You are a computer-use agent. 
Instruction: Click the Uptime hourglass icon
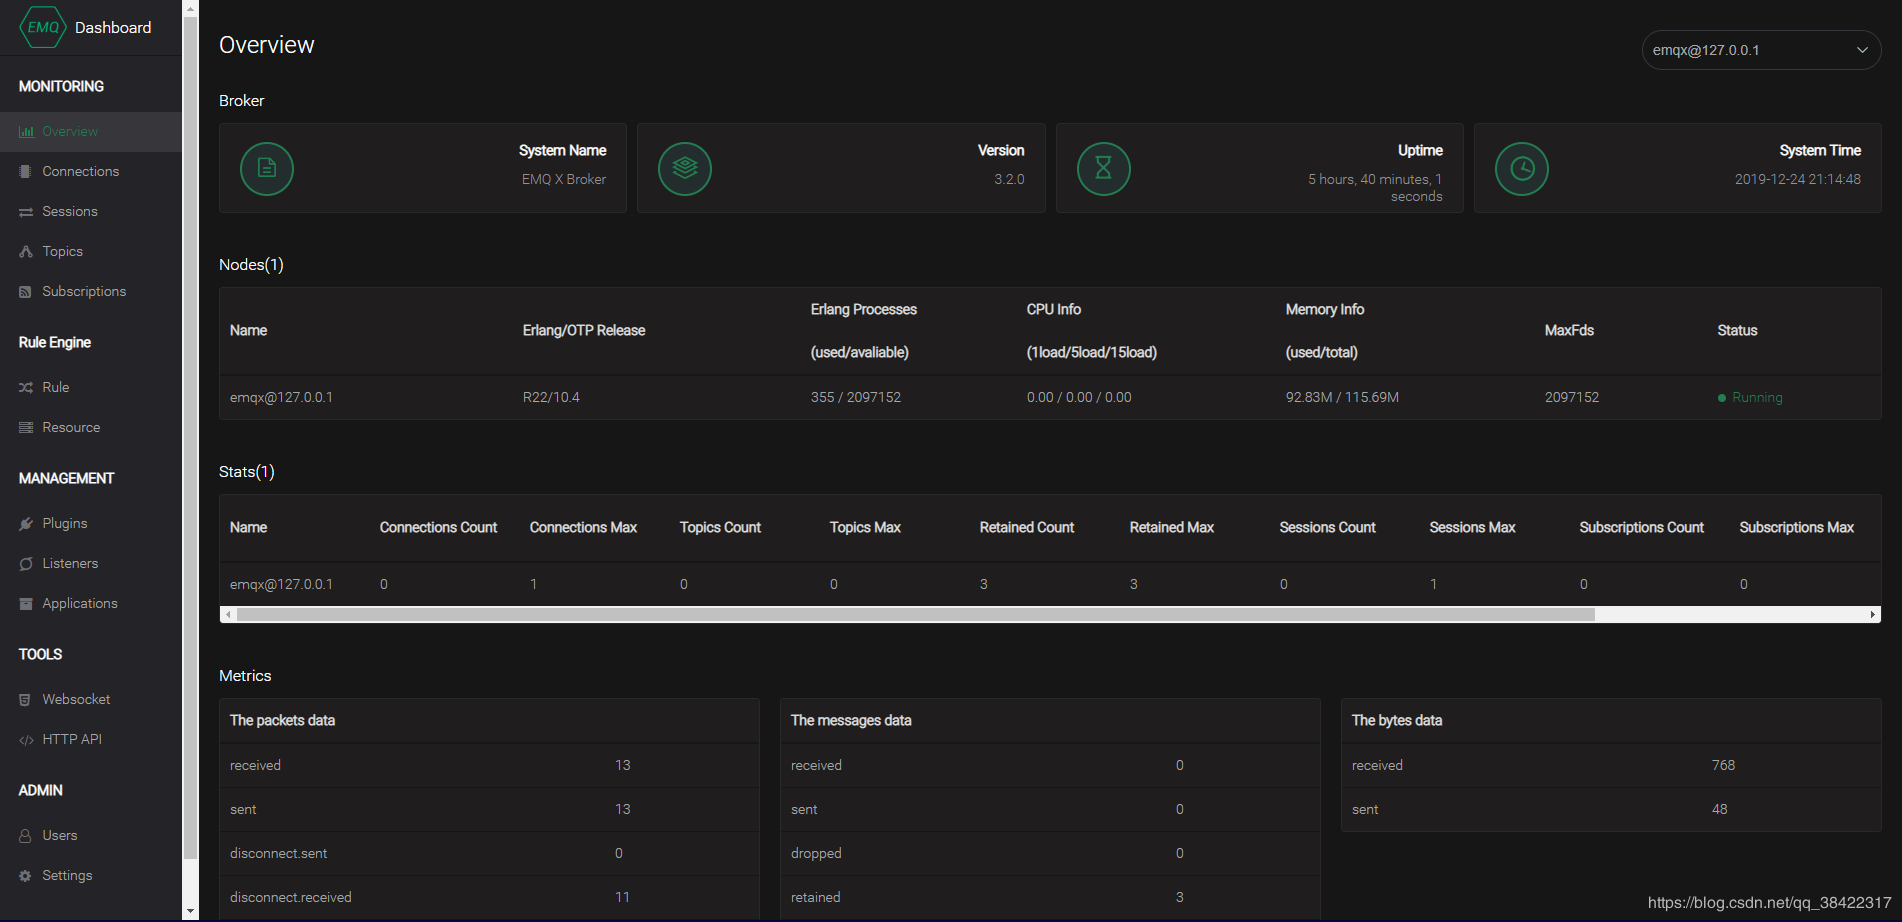[x=1104, y=168]
